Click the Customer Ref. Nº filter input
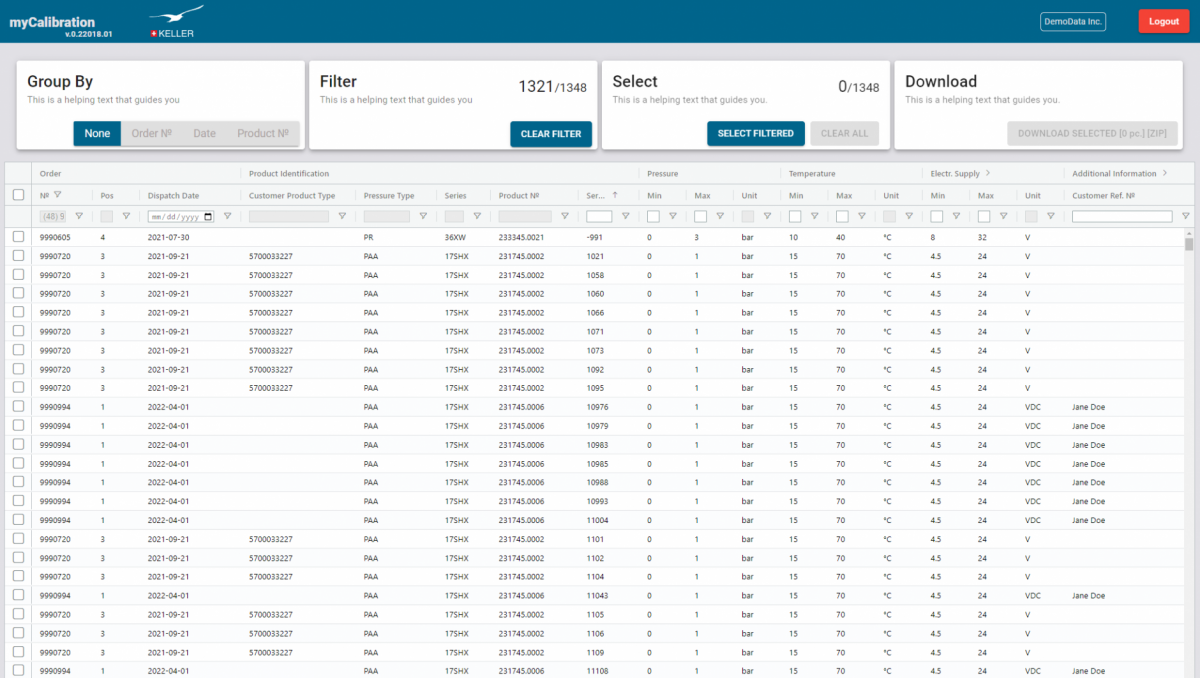The width and height of the screenshot is (1200, 678). (1121, 216)
